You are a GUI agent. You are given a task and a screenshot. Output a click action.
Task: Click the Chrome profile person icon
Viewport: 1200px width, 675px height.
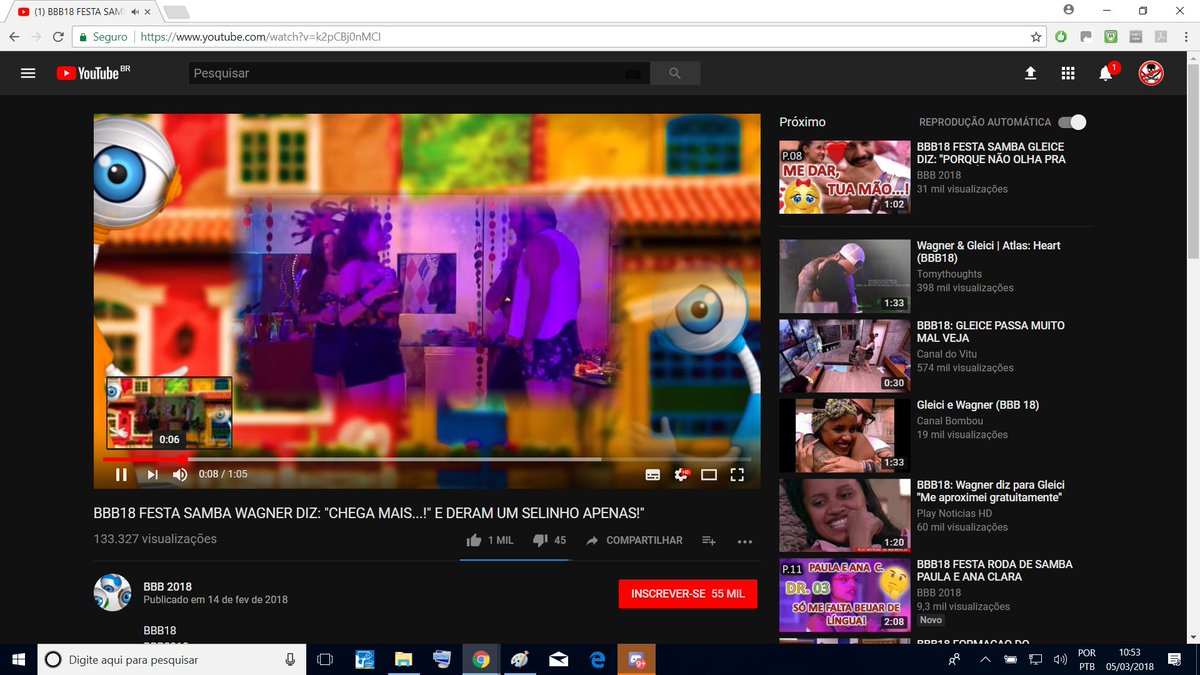(x=1069, y=10)
